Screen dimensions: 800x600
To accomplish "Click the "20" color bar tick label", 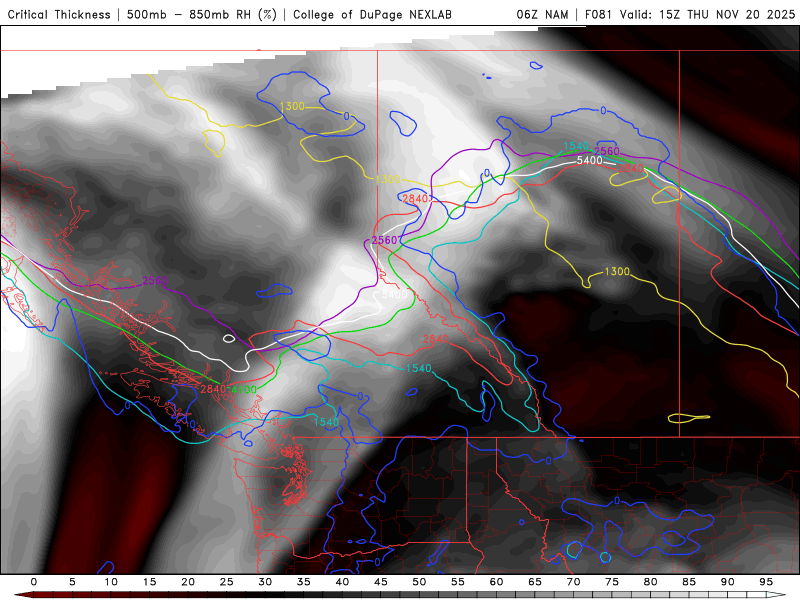I will point(188,582).
